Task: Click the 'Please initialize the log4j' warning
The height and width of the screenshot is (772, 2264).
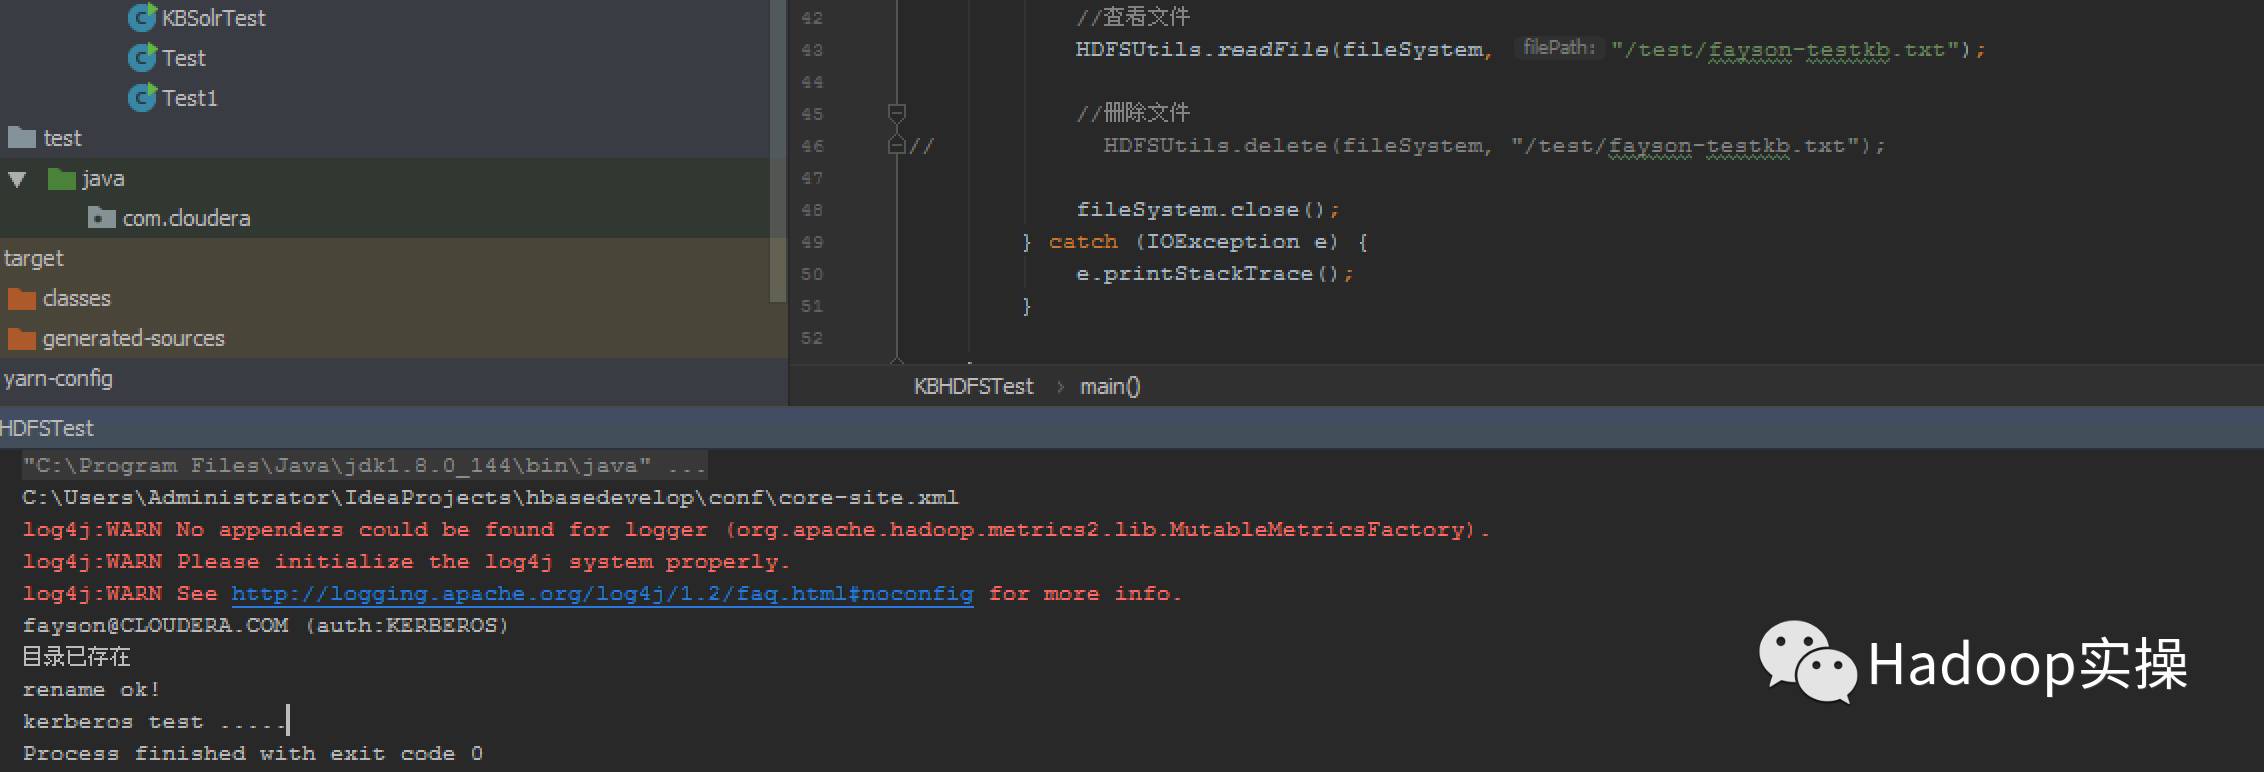Action: pos(406,562)
